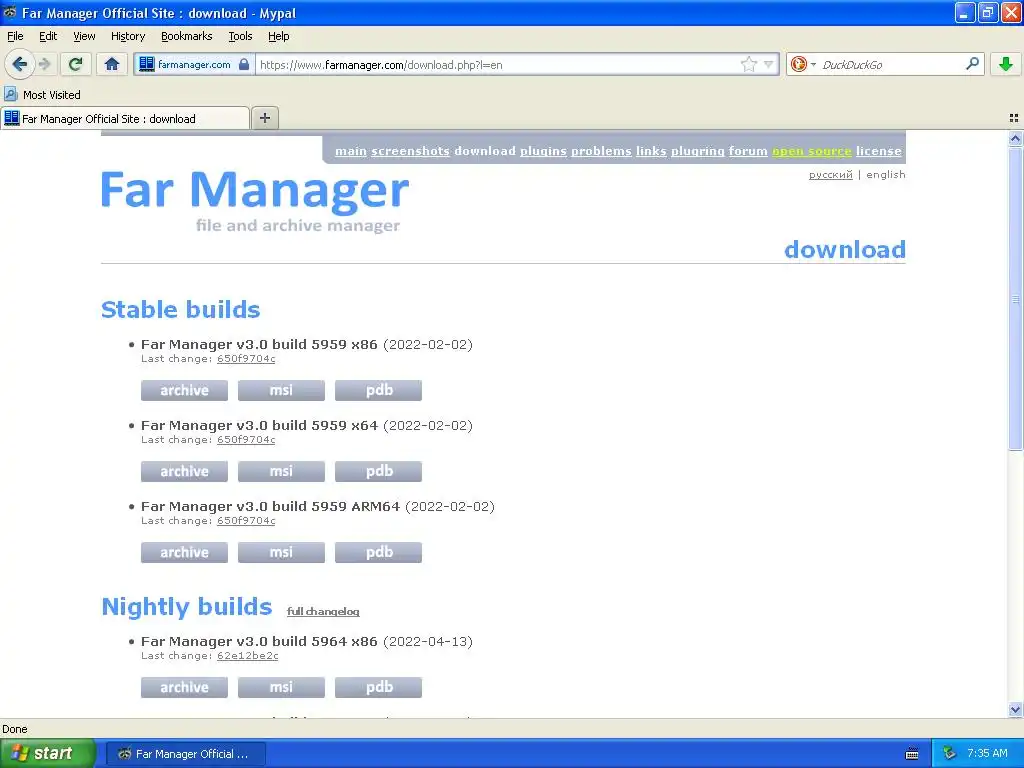Download archive for build 5959 ARM64
1024x768 pixels.
coord(184,552)
